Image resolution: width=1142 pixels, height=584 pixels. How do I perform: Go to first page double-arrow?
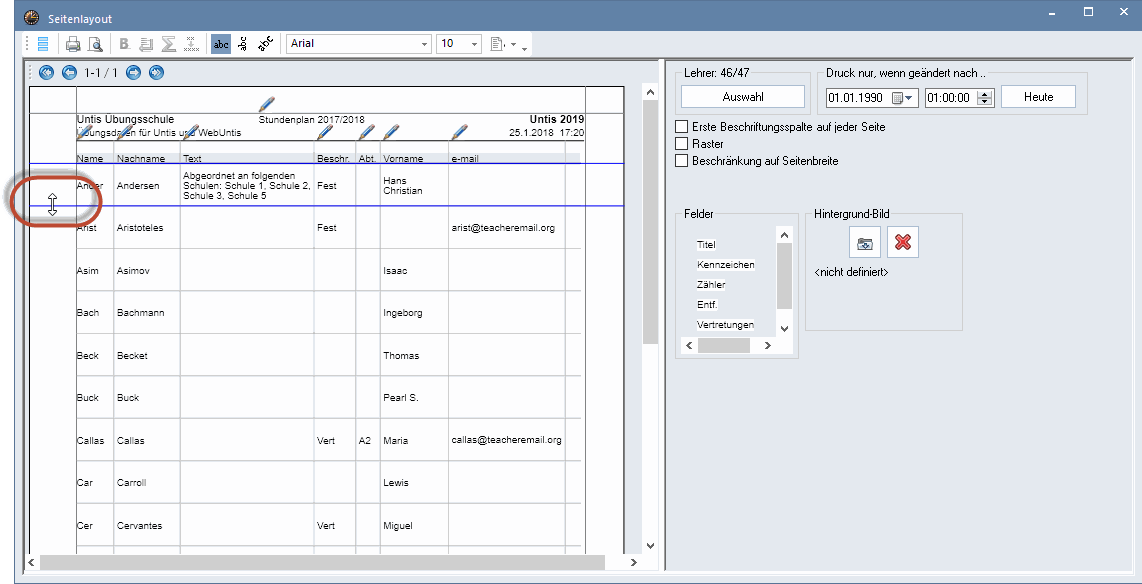pos(47,72)
